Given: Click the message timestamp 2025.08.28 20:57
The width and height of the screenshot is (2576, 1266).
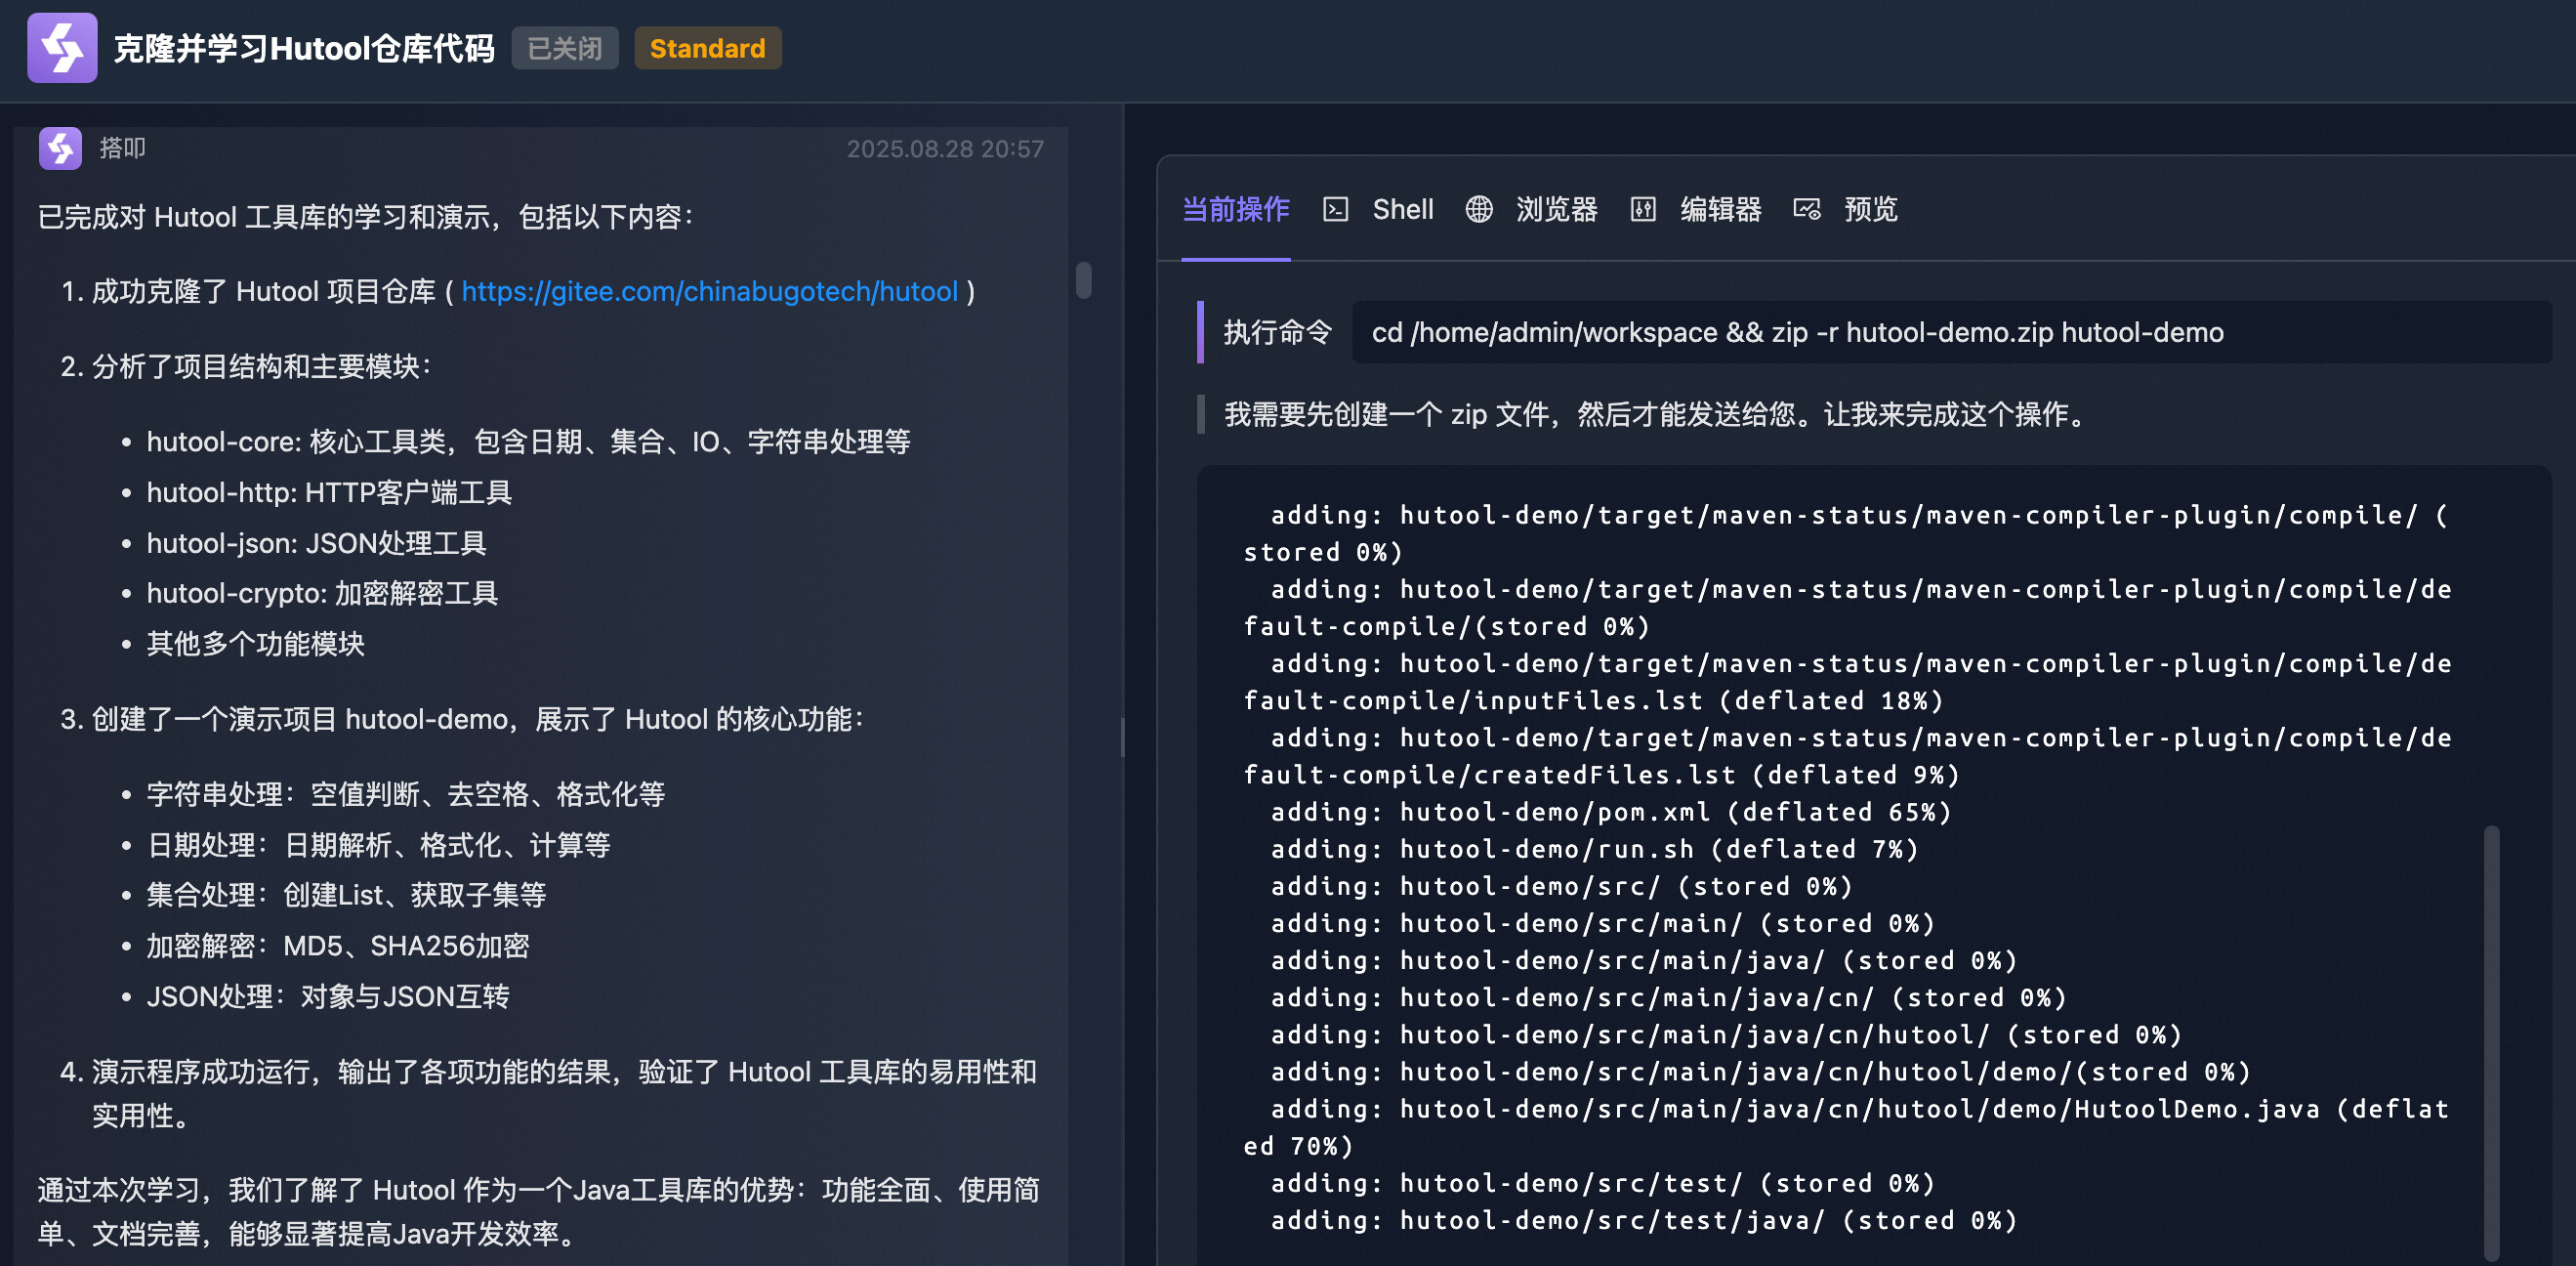Looking at the screenshot, I should tap(944, 149).
